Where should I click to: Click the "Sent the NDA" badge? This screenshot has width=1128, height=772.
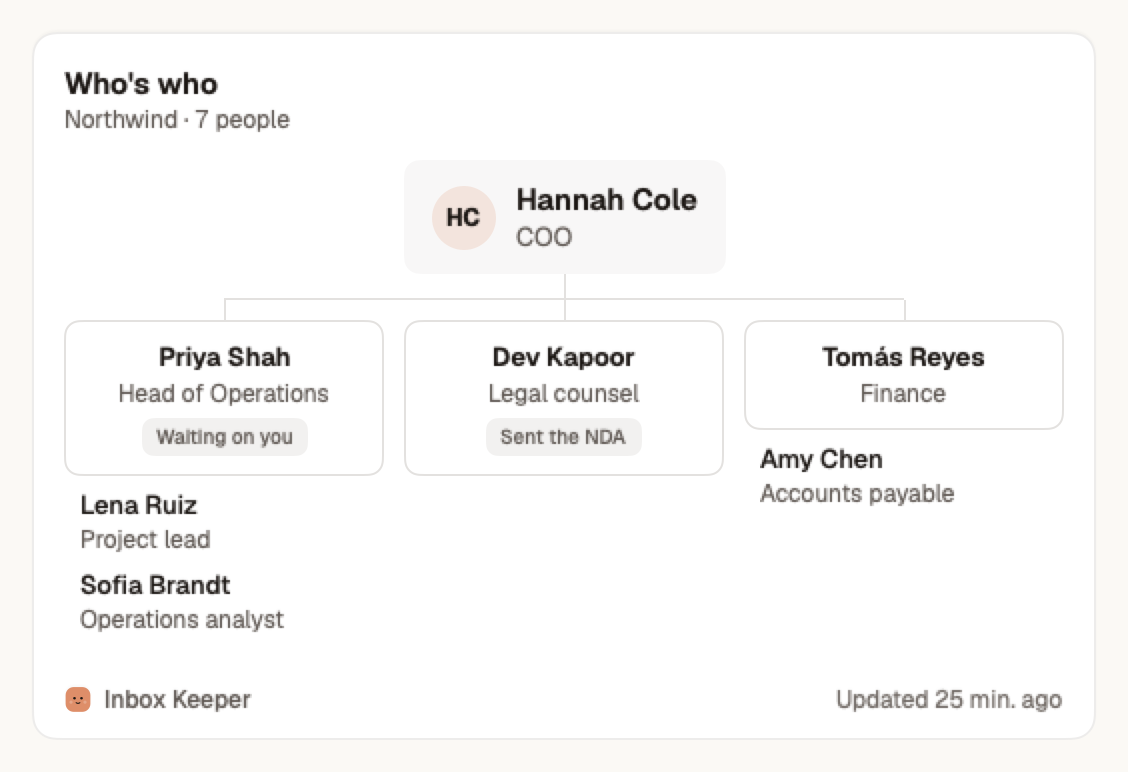[x=563, y=437]
